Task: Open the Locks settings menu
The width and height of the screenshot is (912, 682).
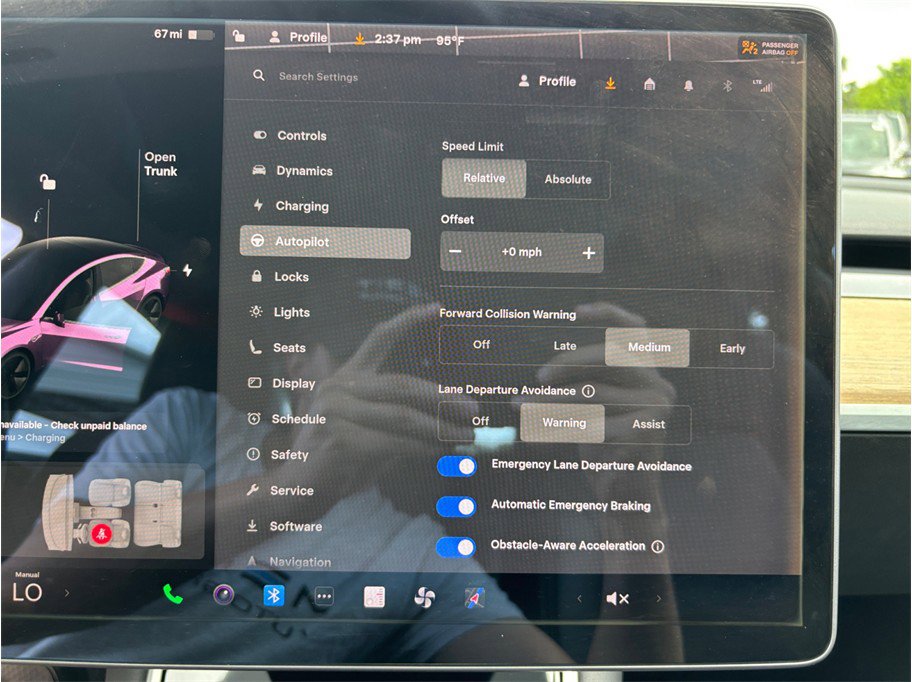Action: [280, 277]
